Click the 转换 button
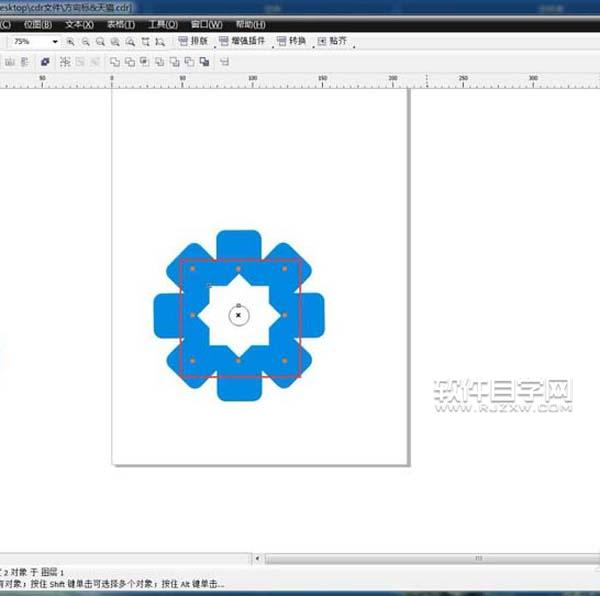The height and width of the screenshot is (596, 600). point(291,42)
